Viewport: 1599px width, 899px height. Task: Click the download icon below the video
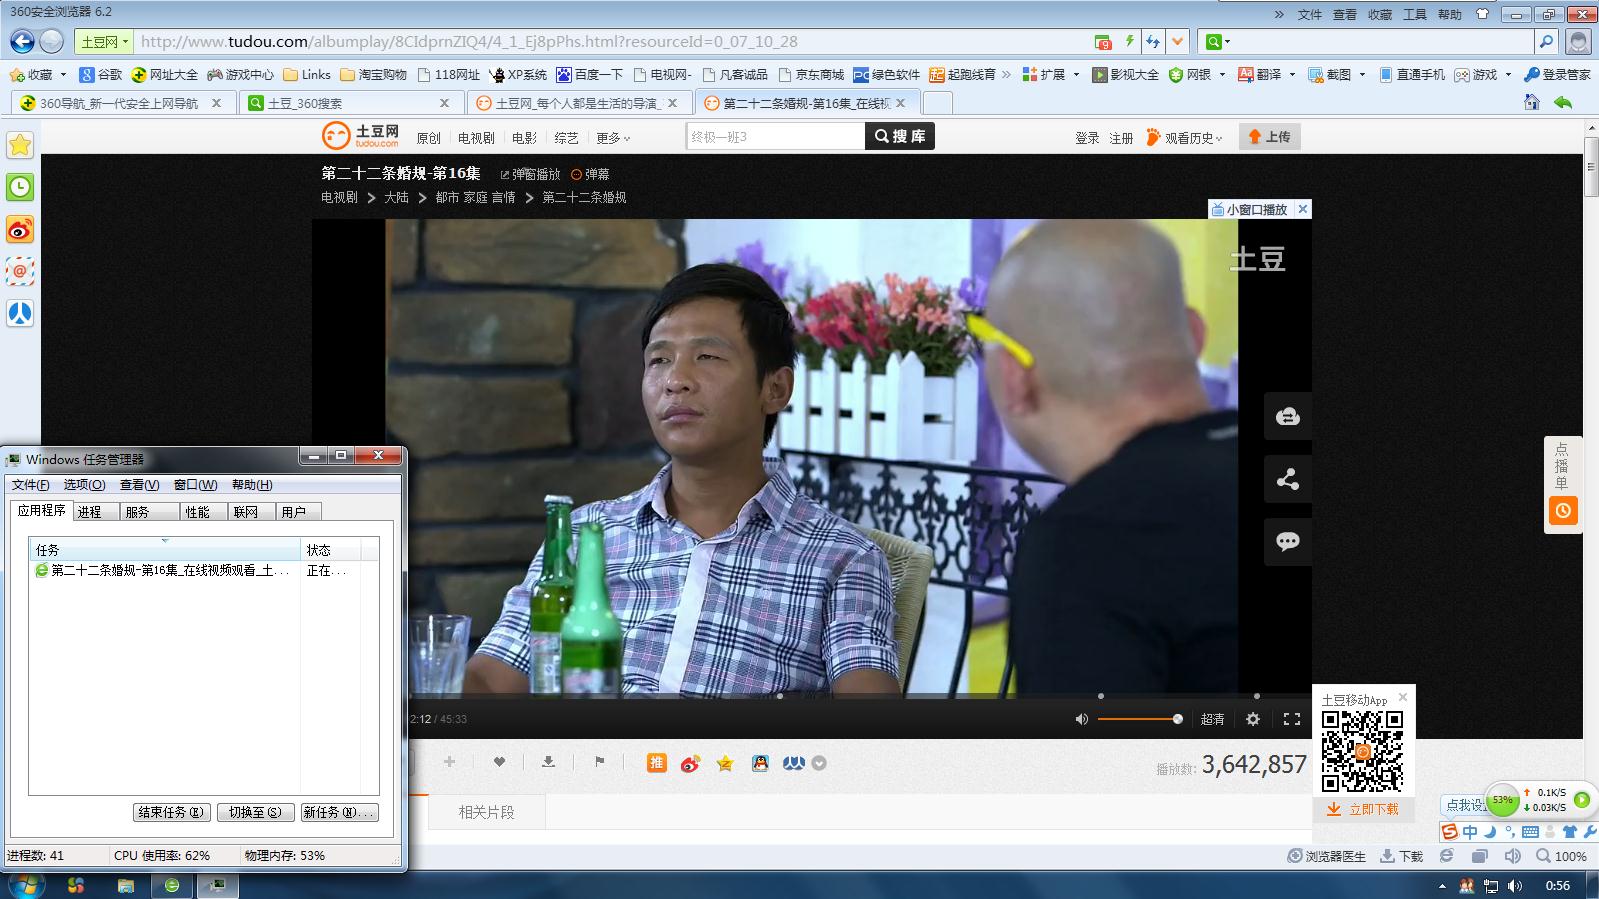tap(548, 762)
